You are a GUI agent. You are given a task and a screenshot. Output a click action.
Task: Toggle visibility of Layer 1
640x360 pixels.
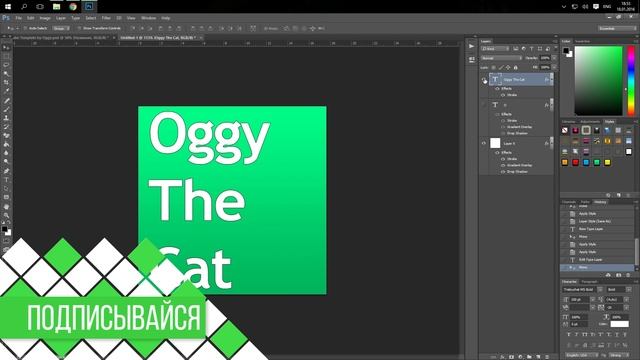pos(484,143)
